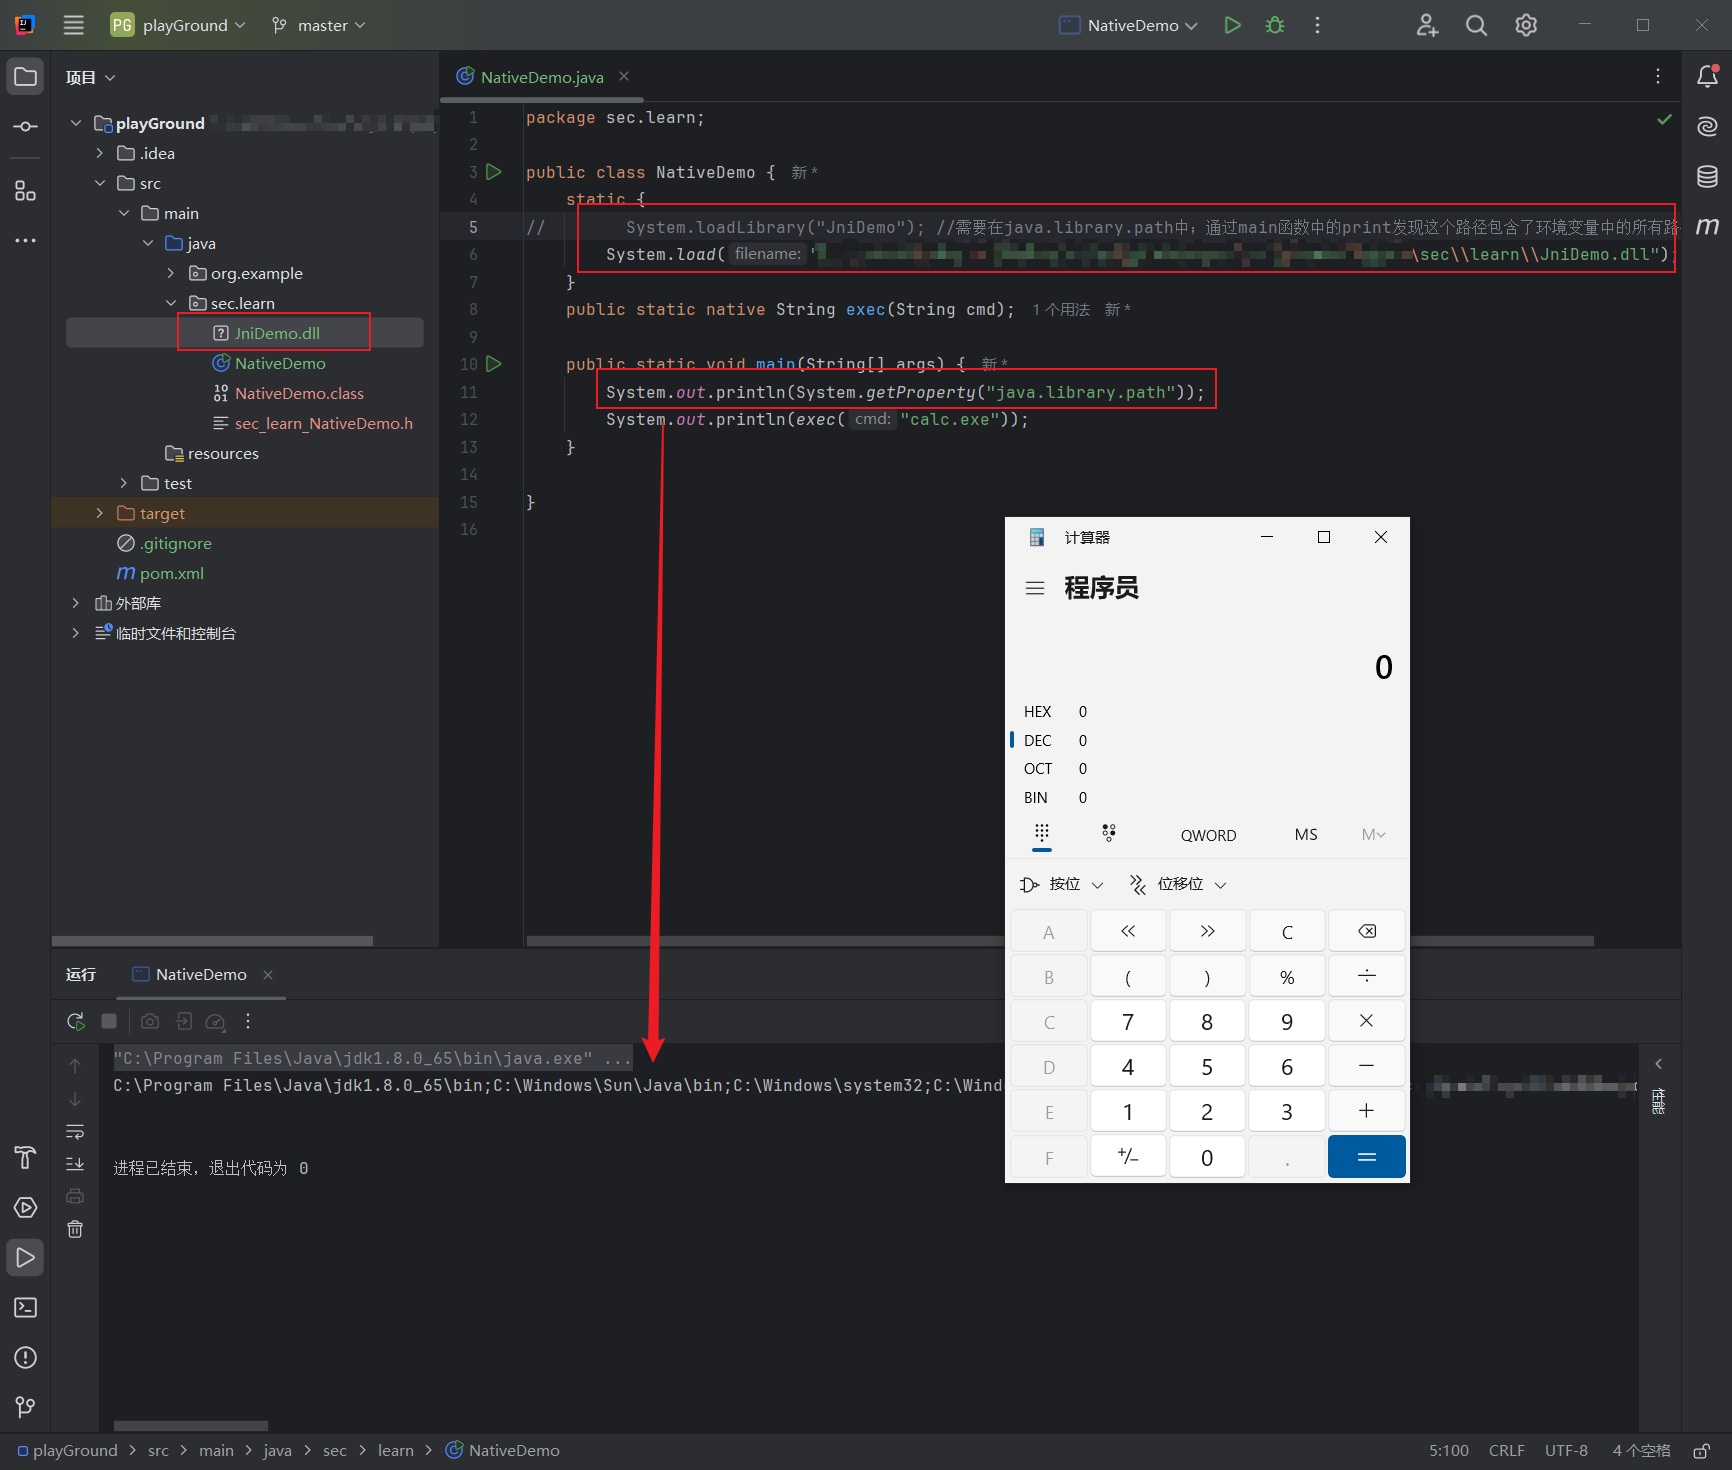Click the project tree horizontal scrollbar
Image resolution: width=1732 pixels, height=1470 pixels.
(x=212, y=941)
